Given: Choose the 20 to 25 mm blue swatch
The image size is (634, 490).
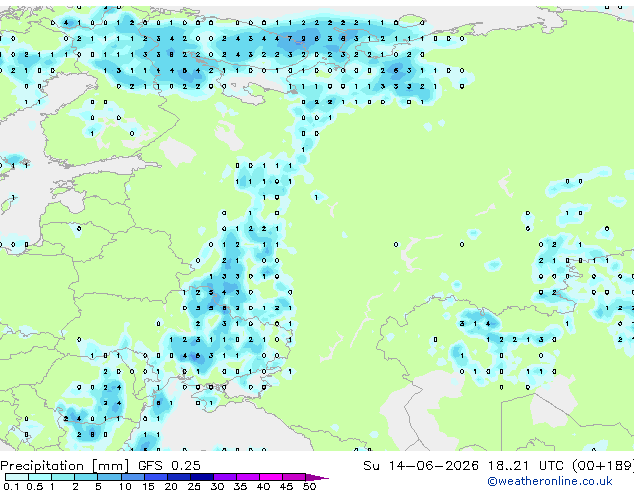Looking at the screenshot, I should (178, 477).
